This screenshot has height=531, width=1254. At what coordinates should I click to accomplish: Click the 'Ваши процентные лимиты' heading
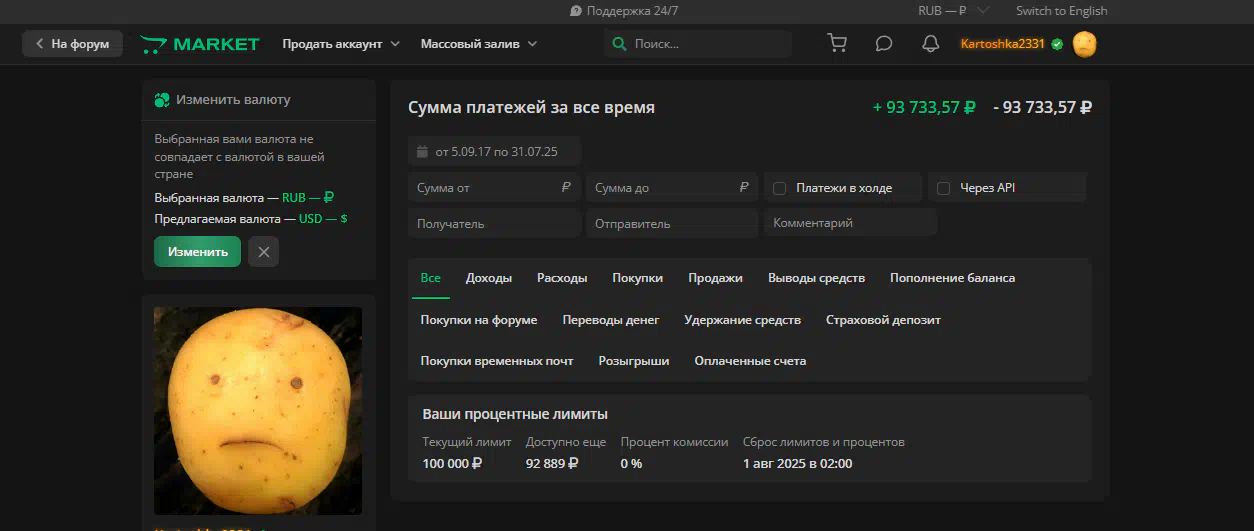coord(515,414)
